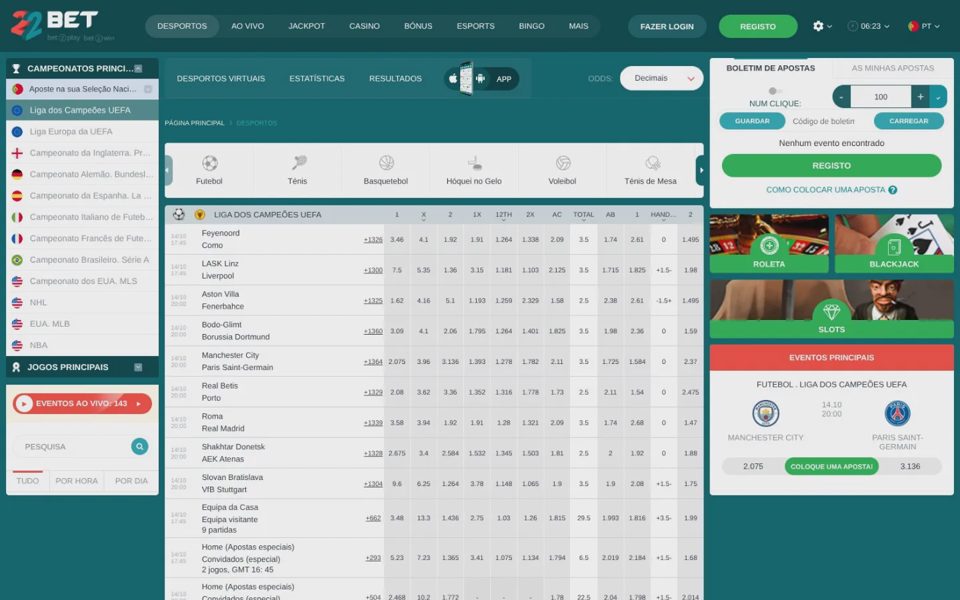Open the PT language dropdown
Viewport: 960px width, 600px height.
coord(923,26)
